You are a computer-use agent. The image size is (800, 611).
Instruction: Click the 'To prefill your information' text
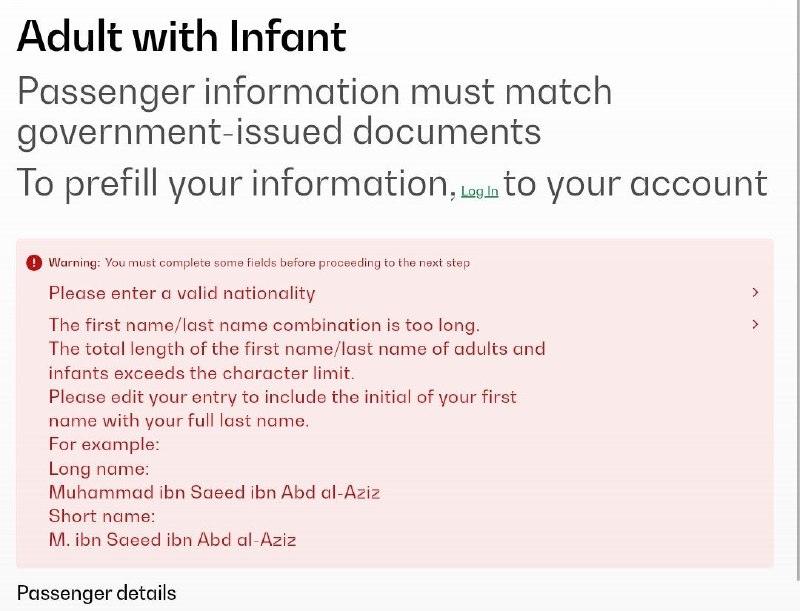click(x=237, y=183)
